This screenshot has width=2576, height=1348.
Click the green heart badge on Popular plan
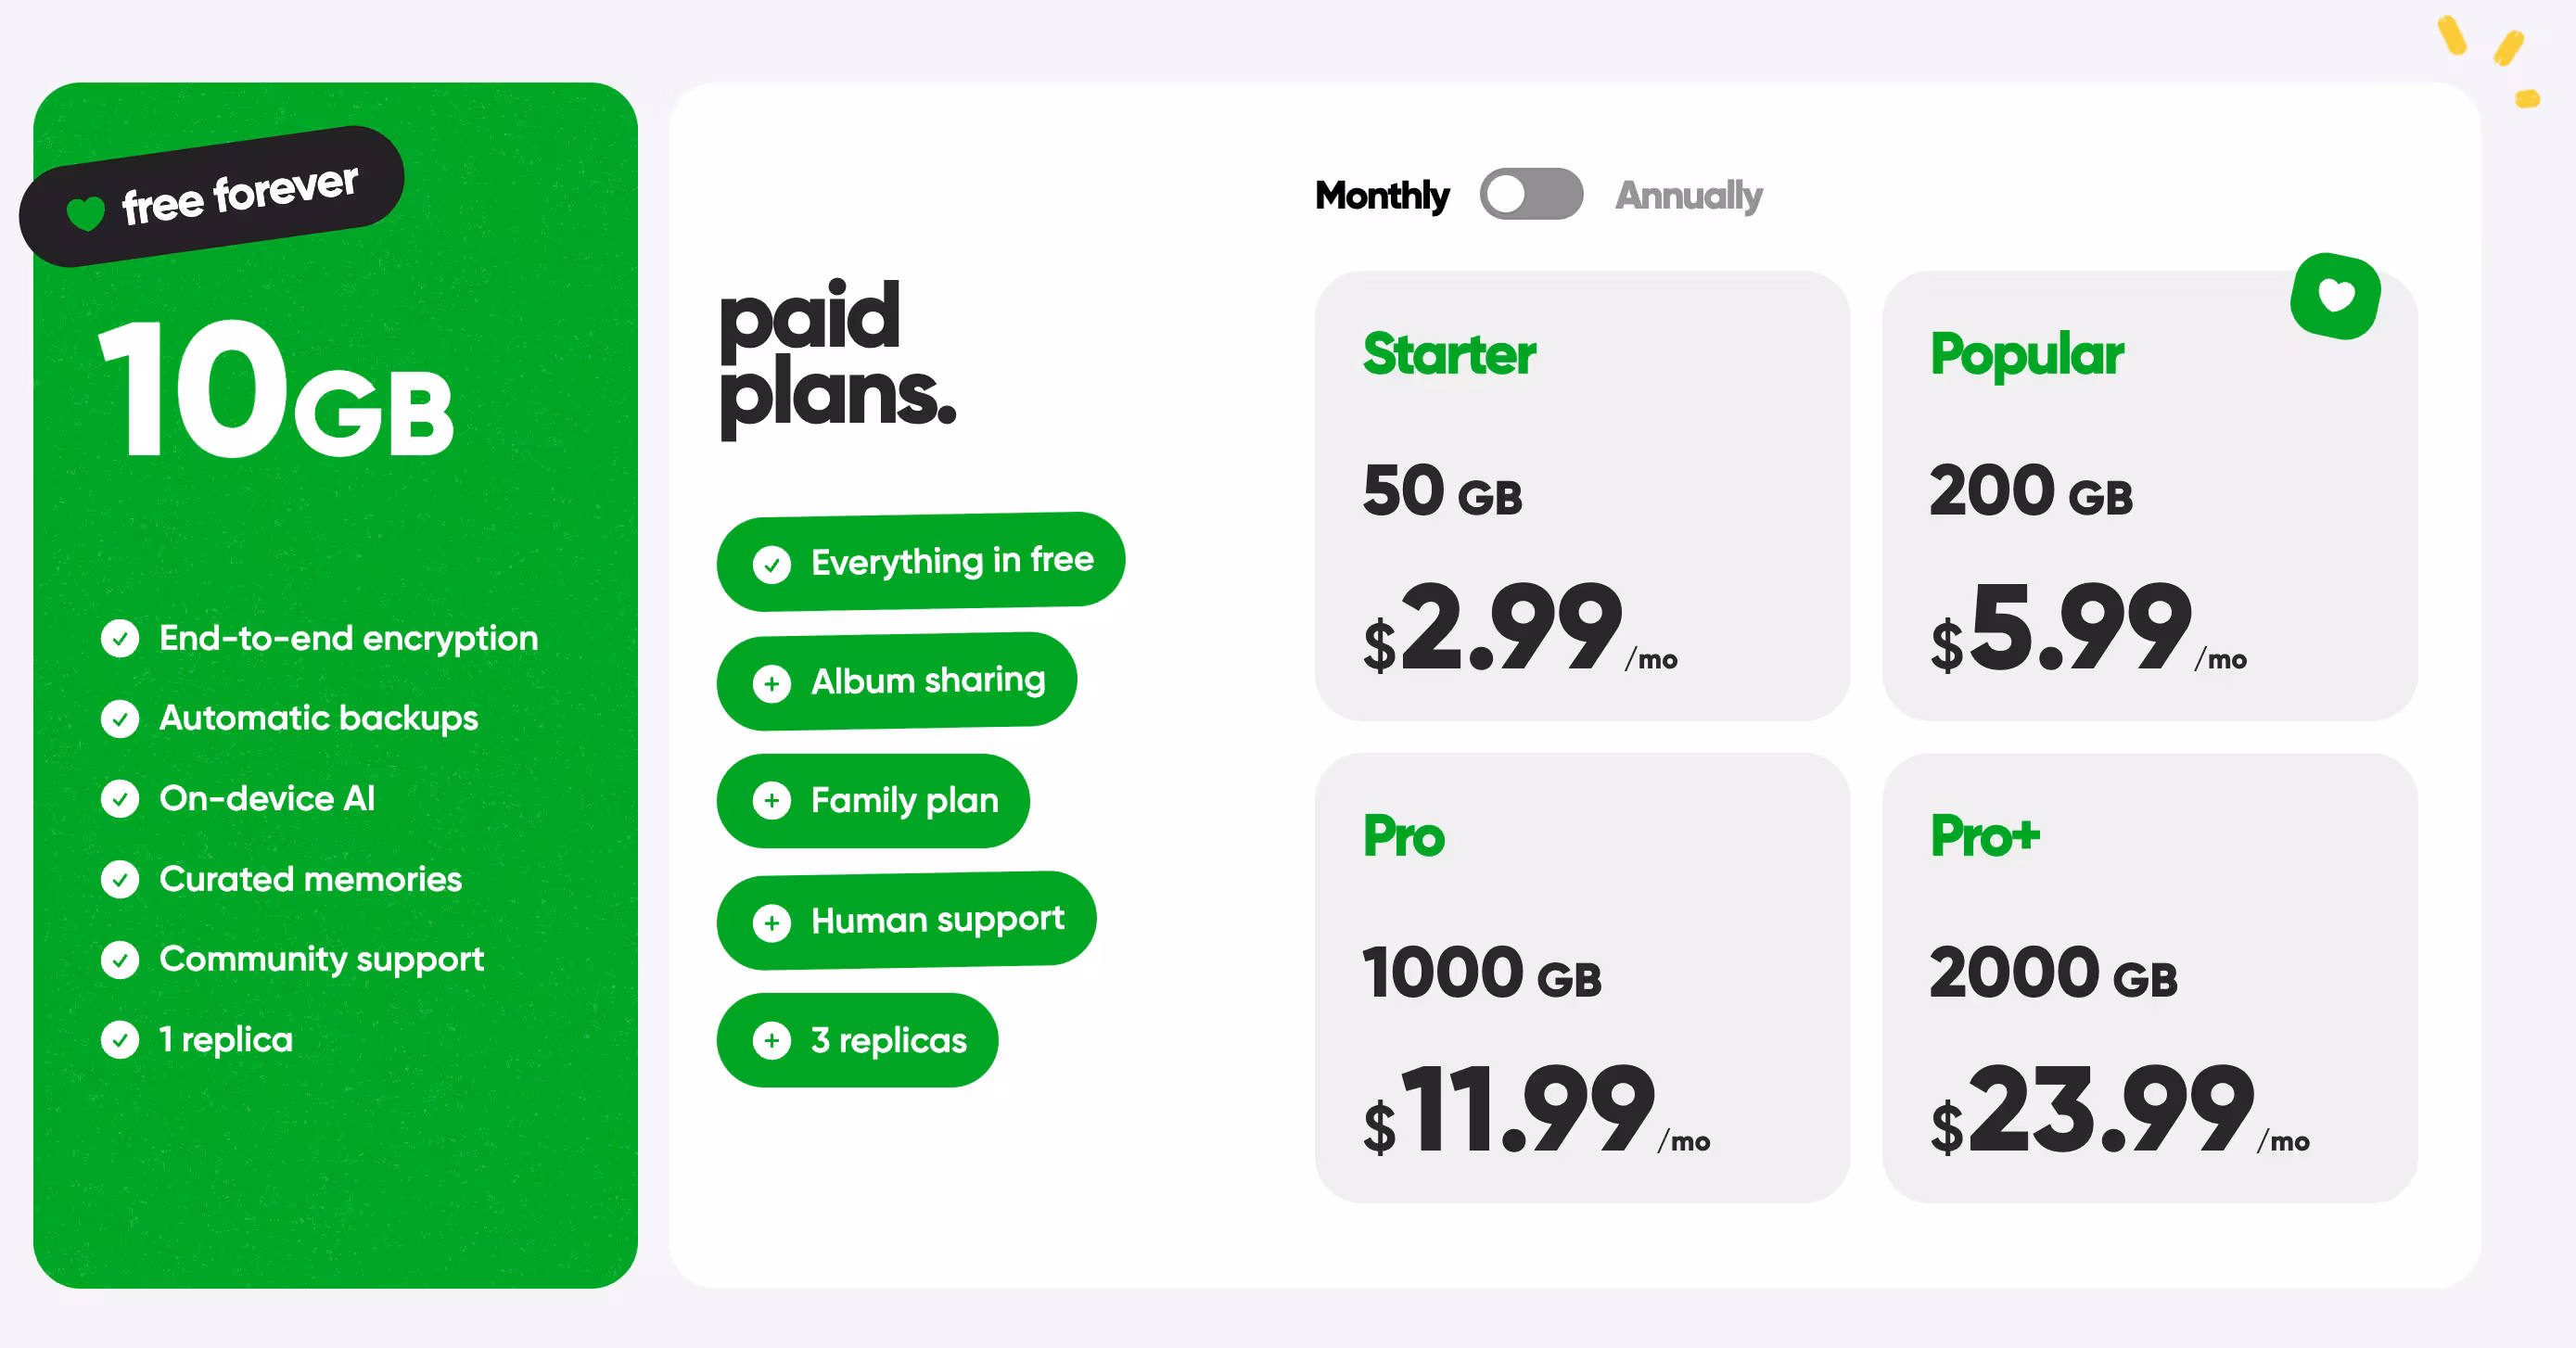(2335, 296)
